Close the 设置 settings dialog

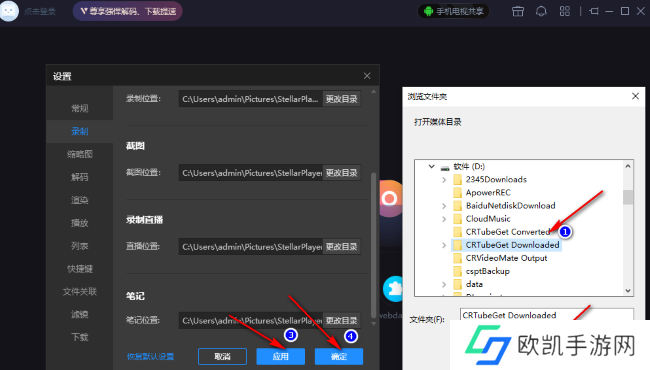coord(367,76)
